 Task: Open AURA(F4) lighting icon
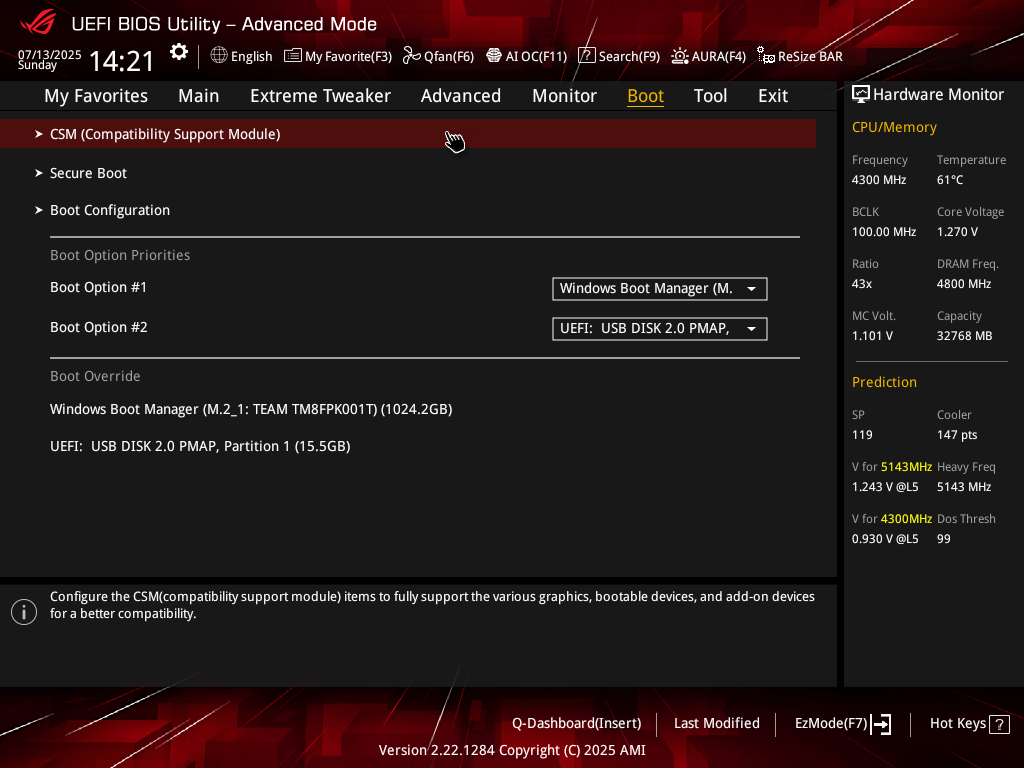click(680, 56)
